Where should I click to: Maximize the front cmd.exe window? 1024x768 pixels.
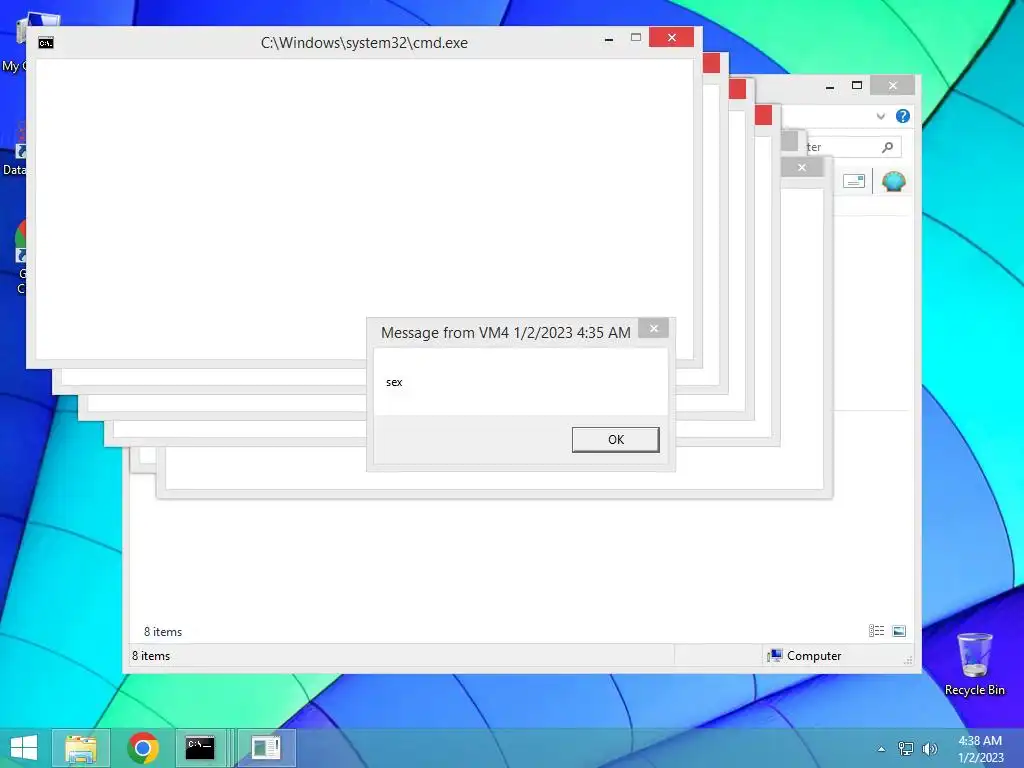[635, 38]
